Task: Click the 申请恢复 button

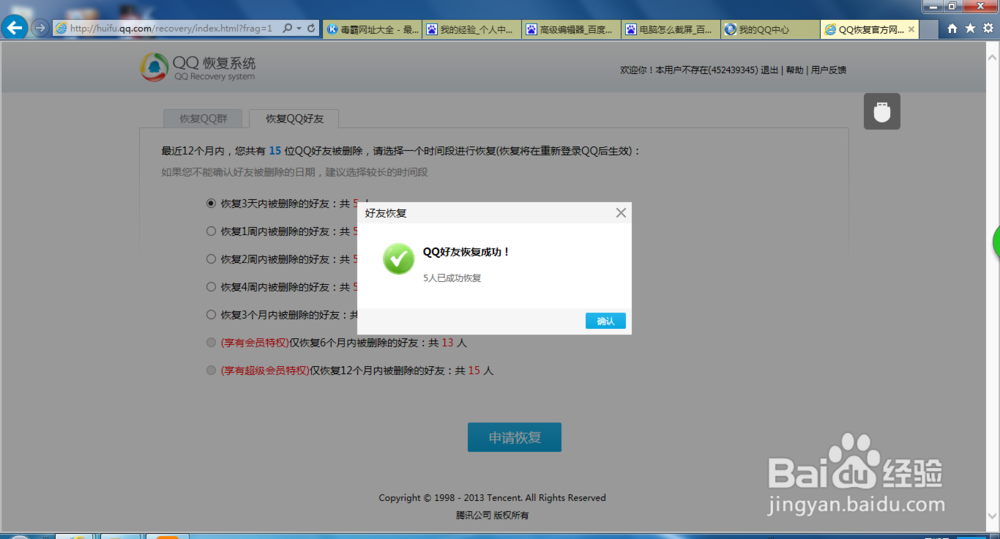Action: point(515,438)
